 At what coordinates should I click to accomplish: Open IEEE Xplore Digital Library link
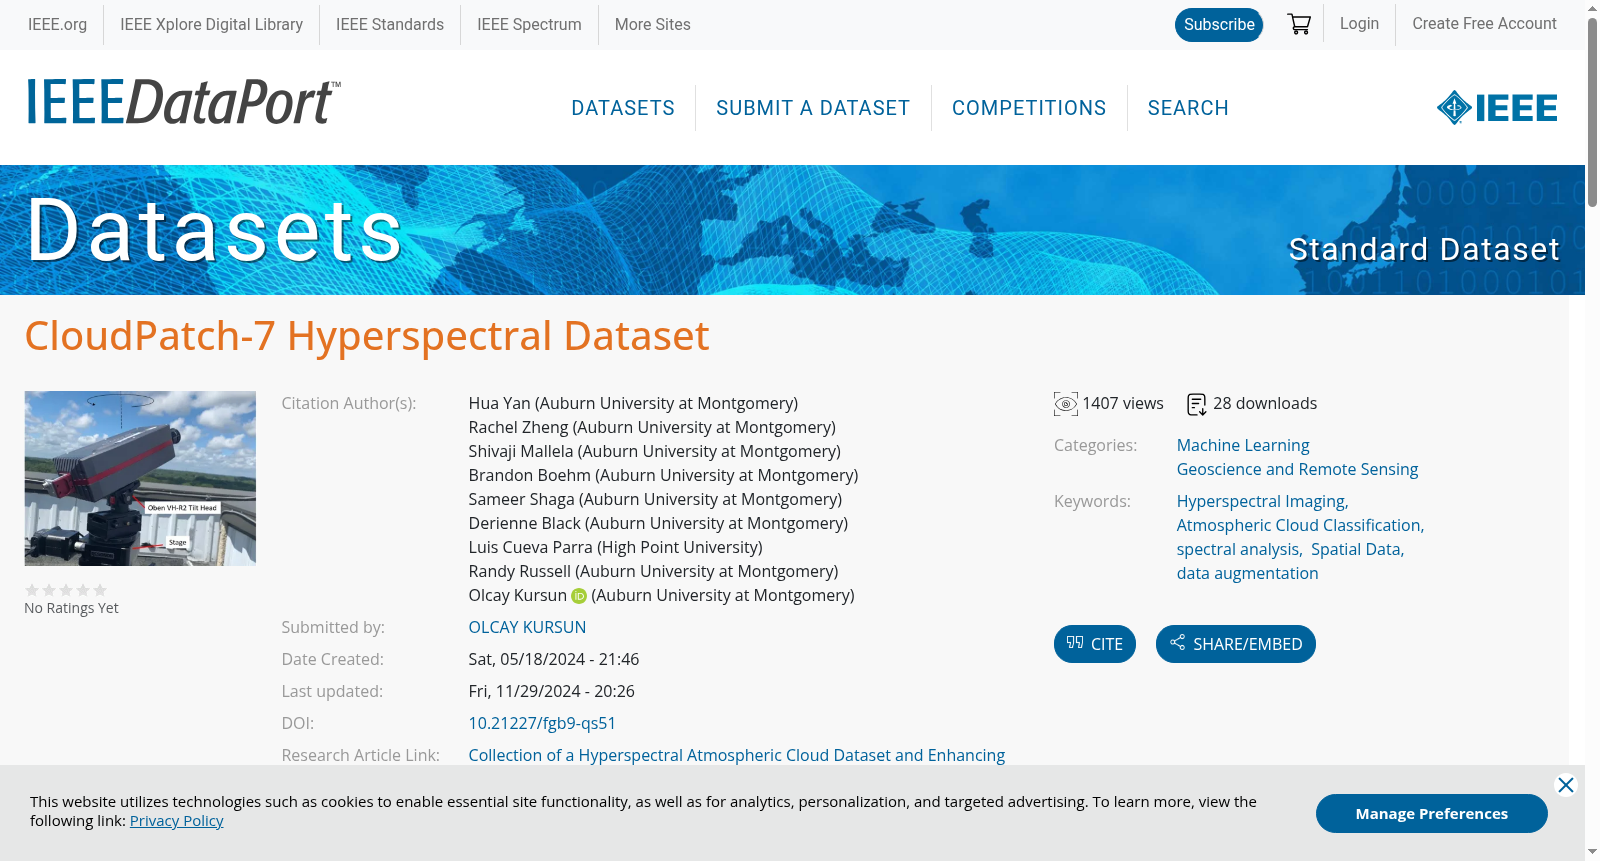point(211,24)
